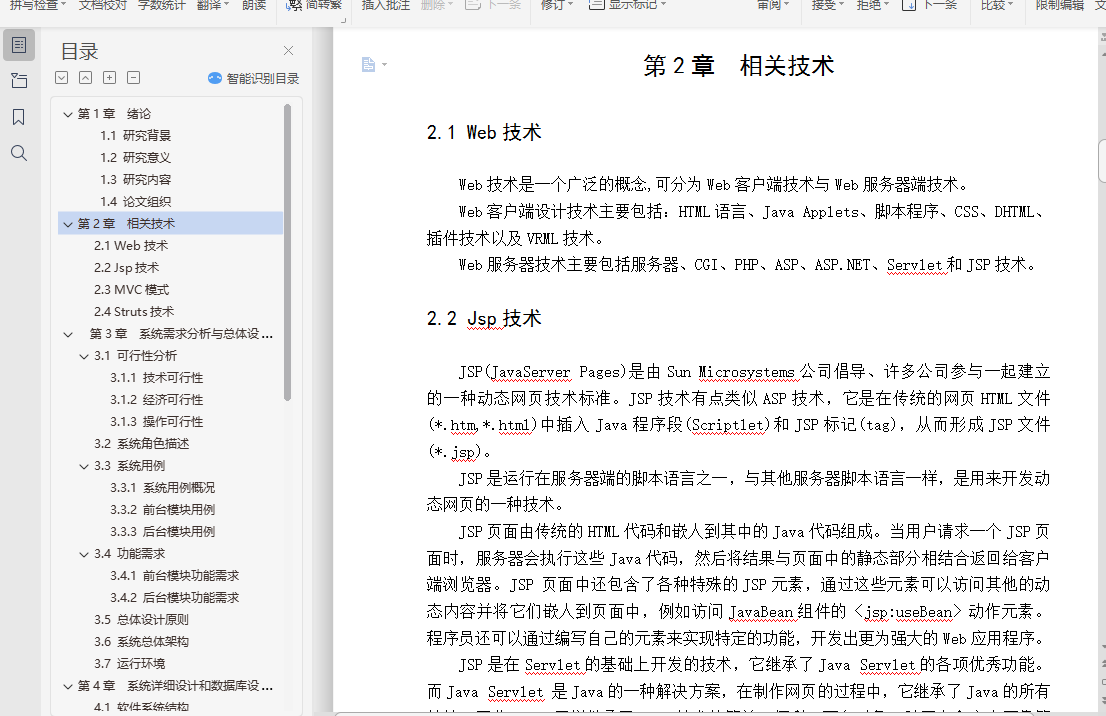
Task: Go to outline entry 3.5 总体设计原则
Action: tap(141, 619)
